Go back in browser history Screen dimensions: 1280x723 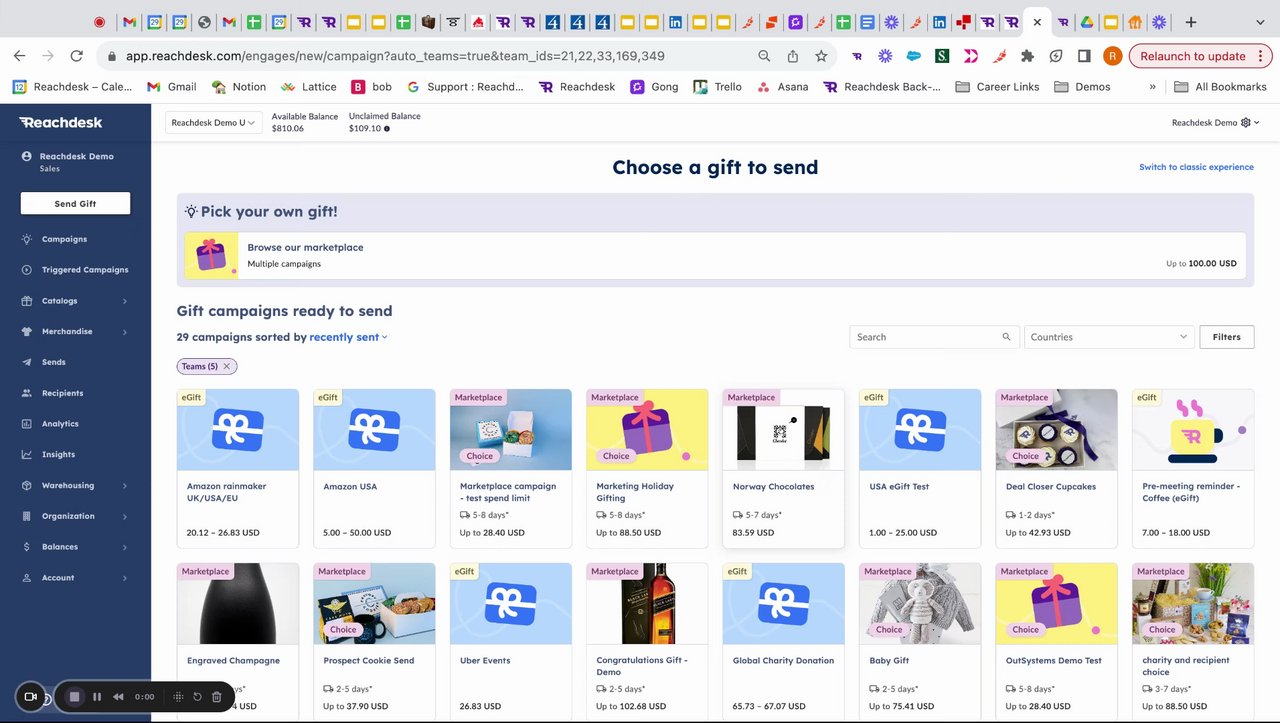[20, 56]
